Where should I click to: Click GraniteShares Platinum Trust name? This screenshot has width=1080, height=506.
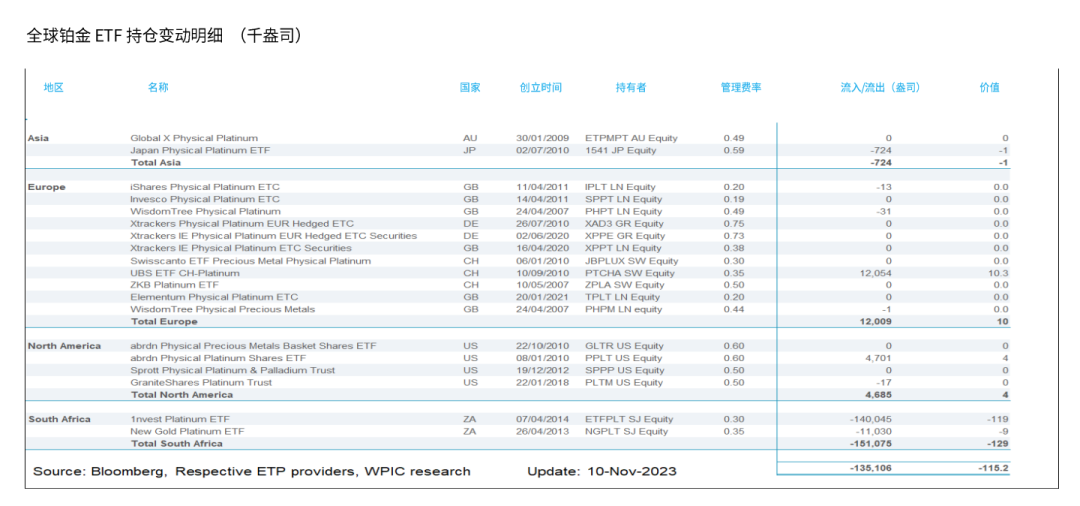point(201,383)
